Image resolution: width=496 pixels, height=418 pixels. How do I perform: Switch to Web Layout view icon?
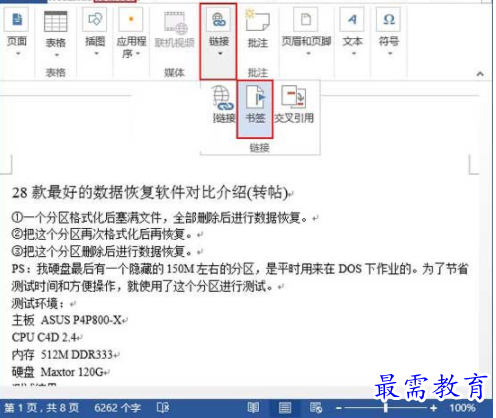[316, 407]
